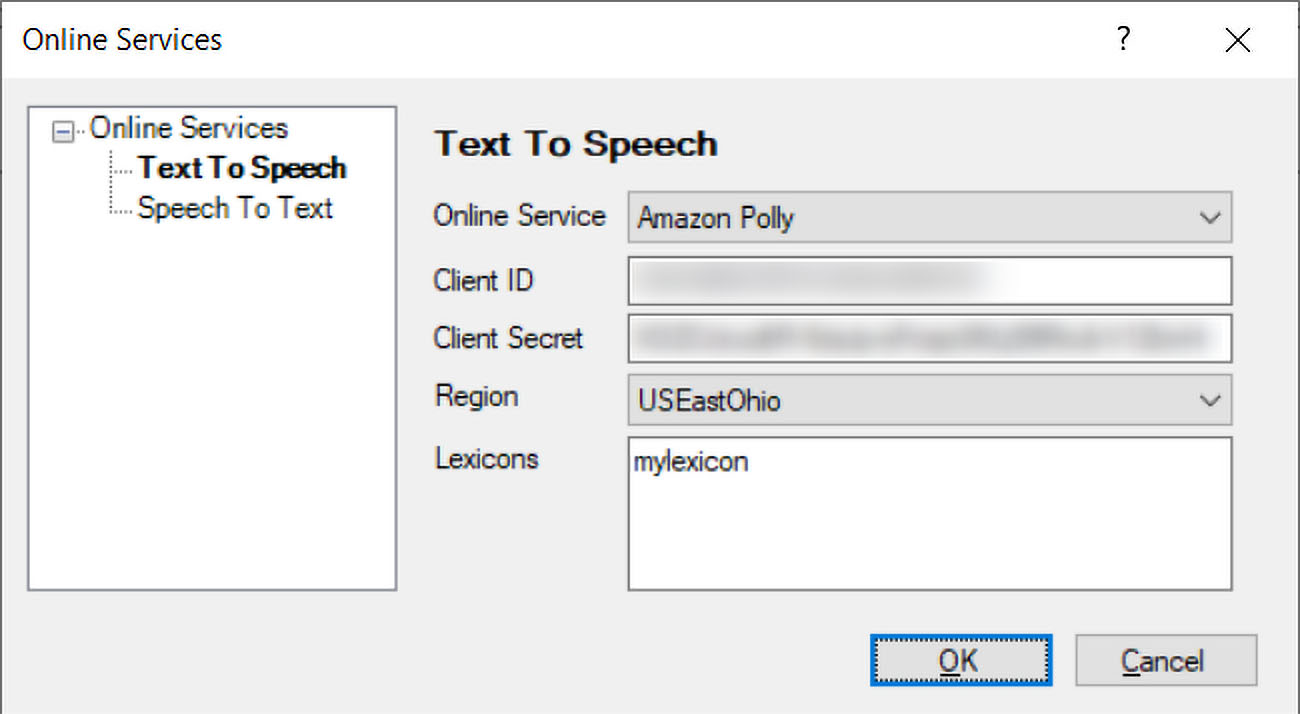This screenshot has width=1300, height=714.
Task: Cancel the Online Services dialog
Action: pyautogui.click(x=1165, y=661)
